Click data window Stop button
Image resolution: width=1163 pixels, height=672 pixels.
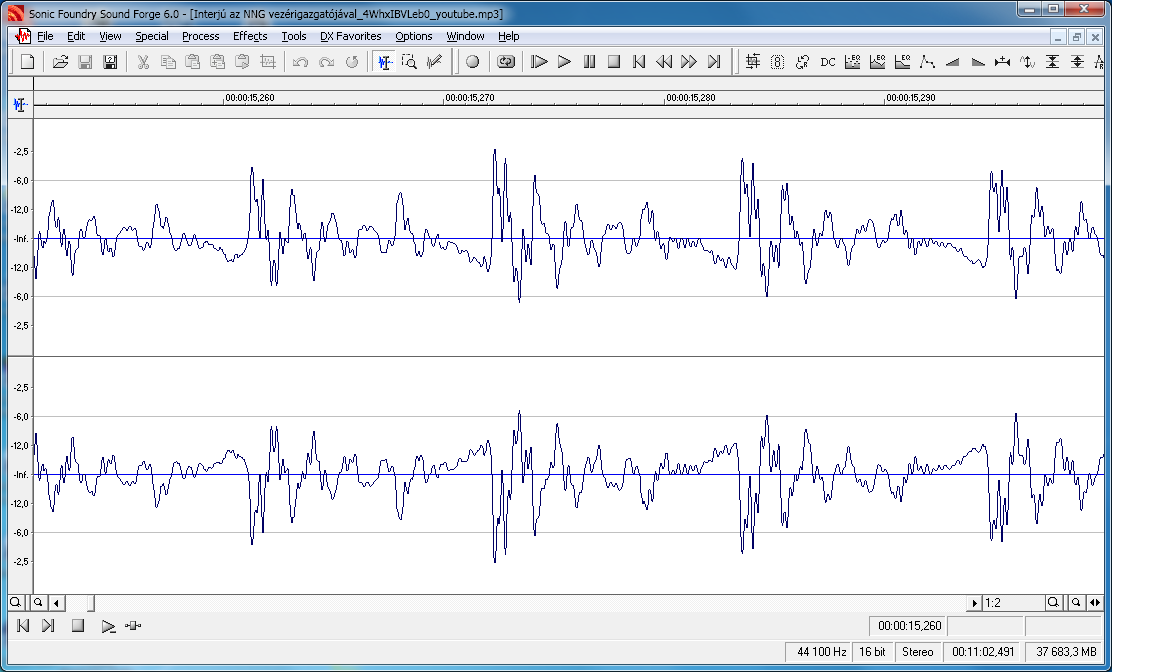coord(78,626)
